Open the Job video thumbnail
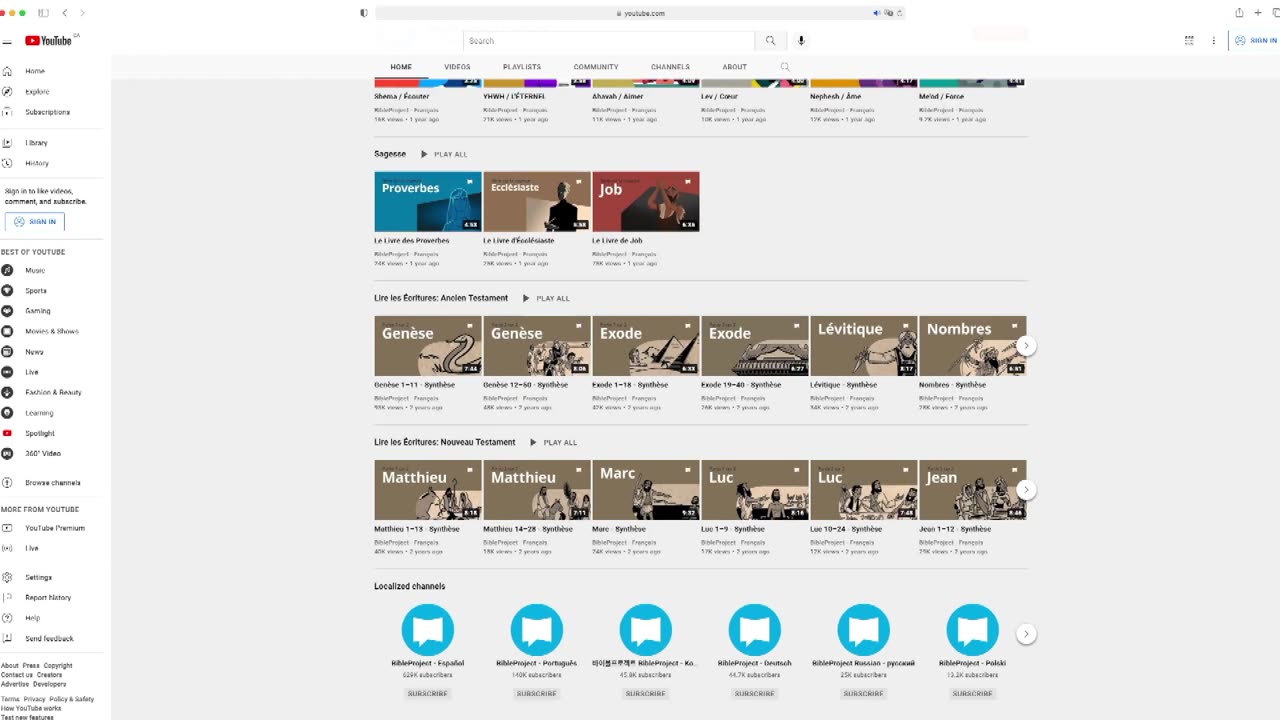The image size is (1280, 720). pos(646,202)
